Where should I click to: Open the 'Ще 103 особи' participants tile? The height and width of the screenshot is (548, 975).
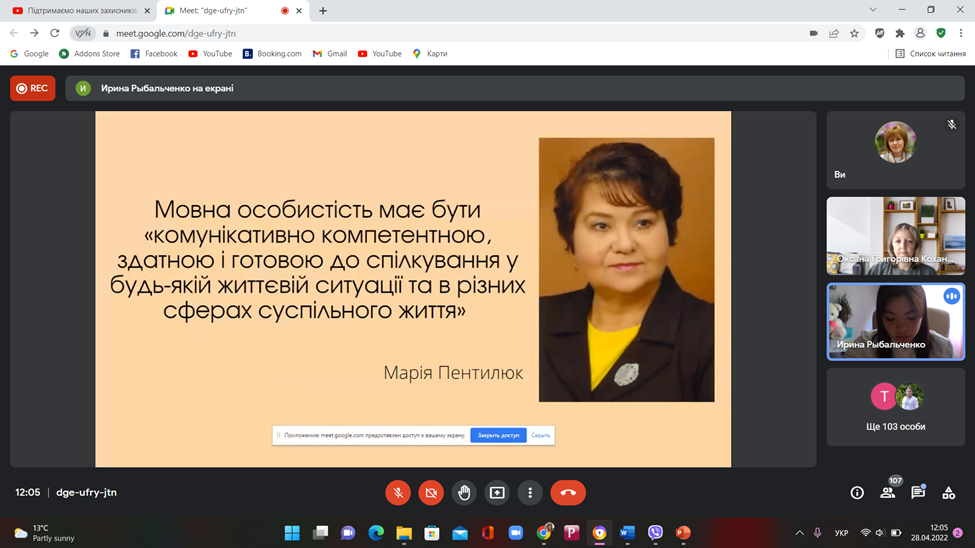pos(895,407)
